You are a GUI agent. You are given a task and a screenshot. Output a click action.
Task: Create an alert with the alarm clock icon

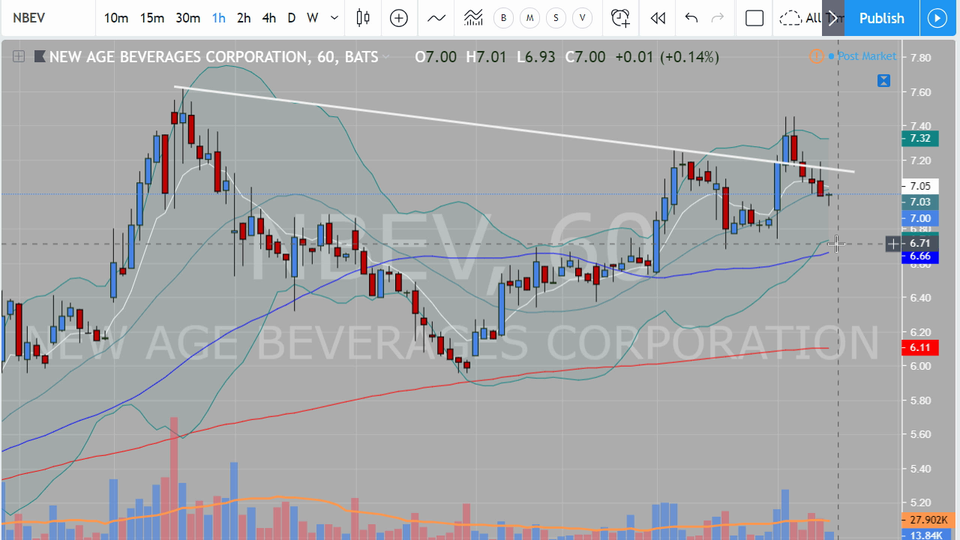pos(620,18)
